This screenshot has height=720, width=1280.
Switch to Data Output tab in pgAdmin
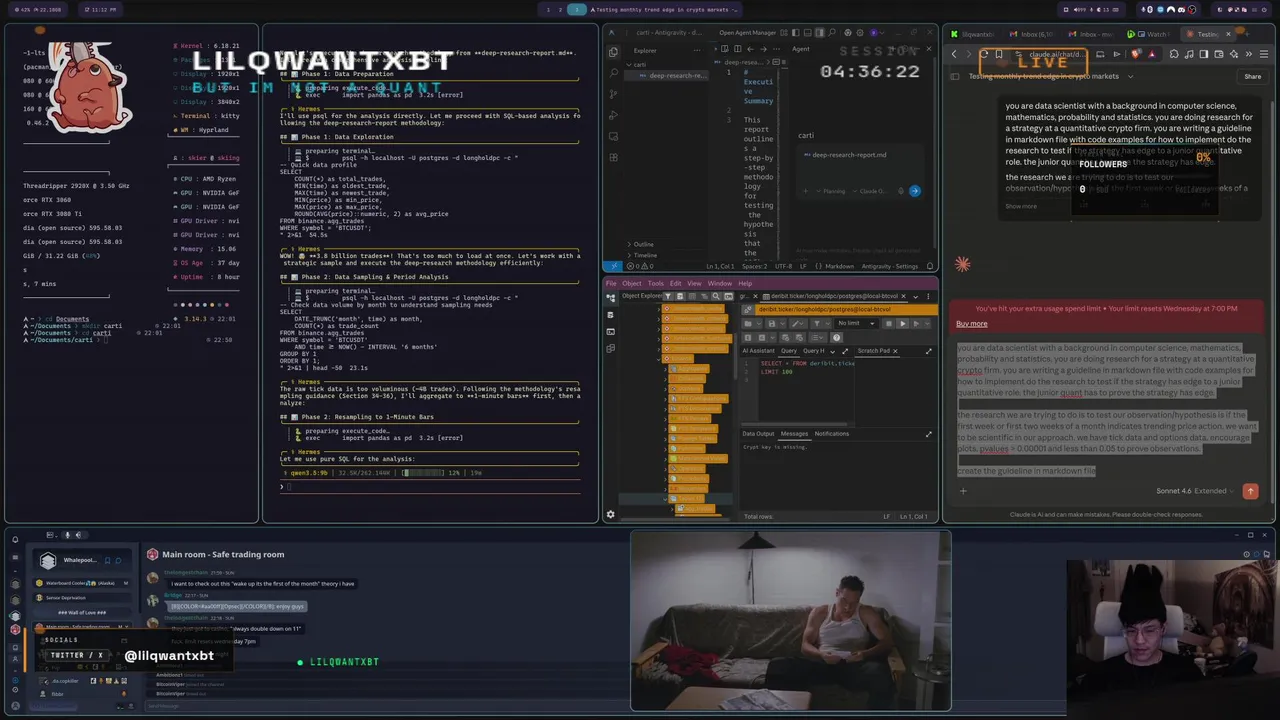[x=758, y=433]
